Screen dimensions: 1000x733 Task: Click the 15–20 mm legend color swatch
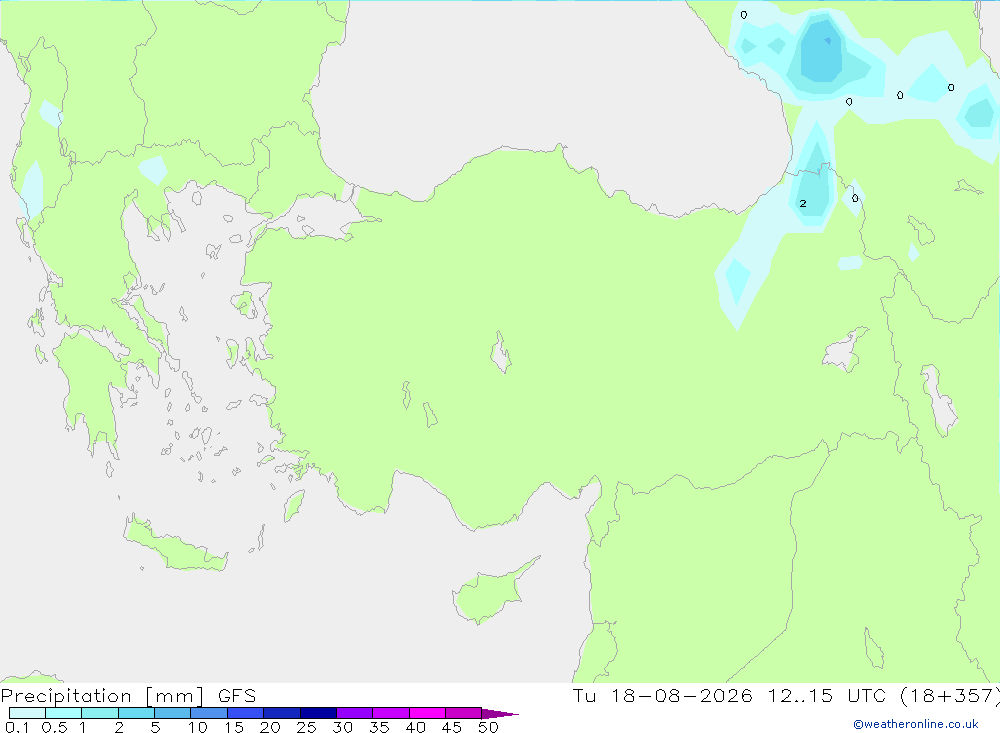tap(246, 713)
